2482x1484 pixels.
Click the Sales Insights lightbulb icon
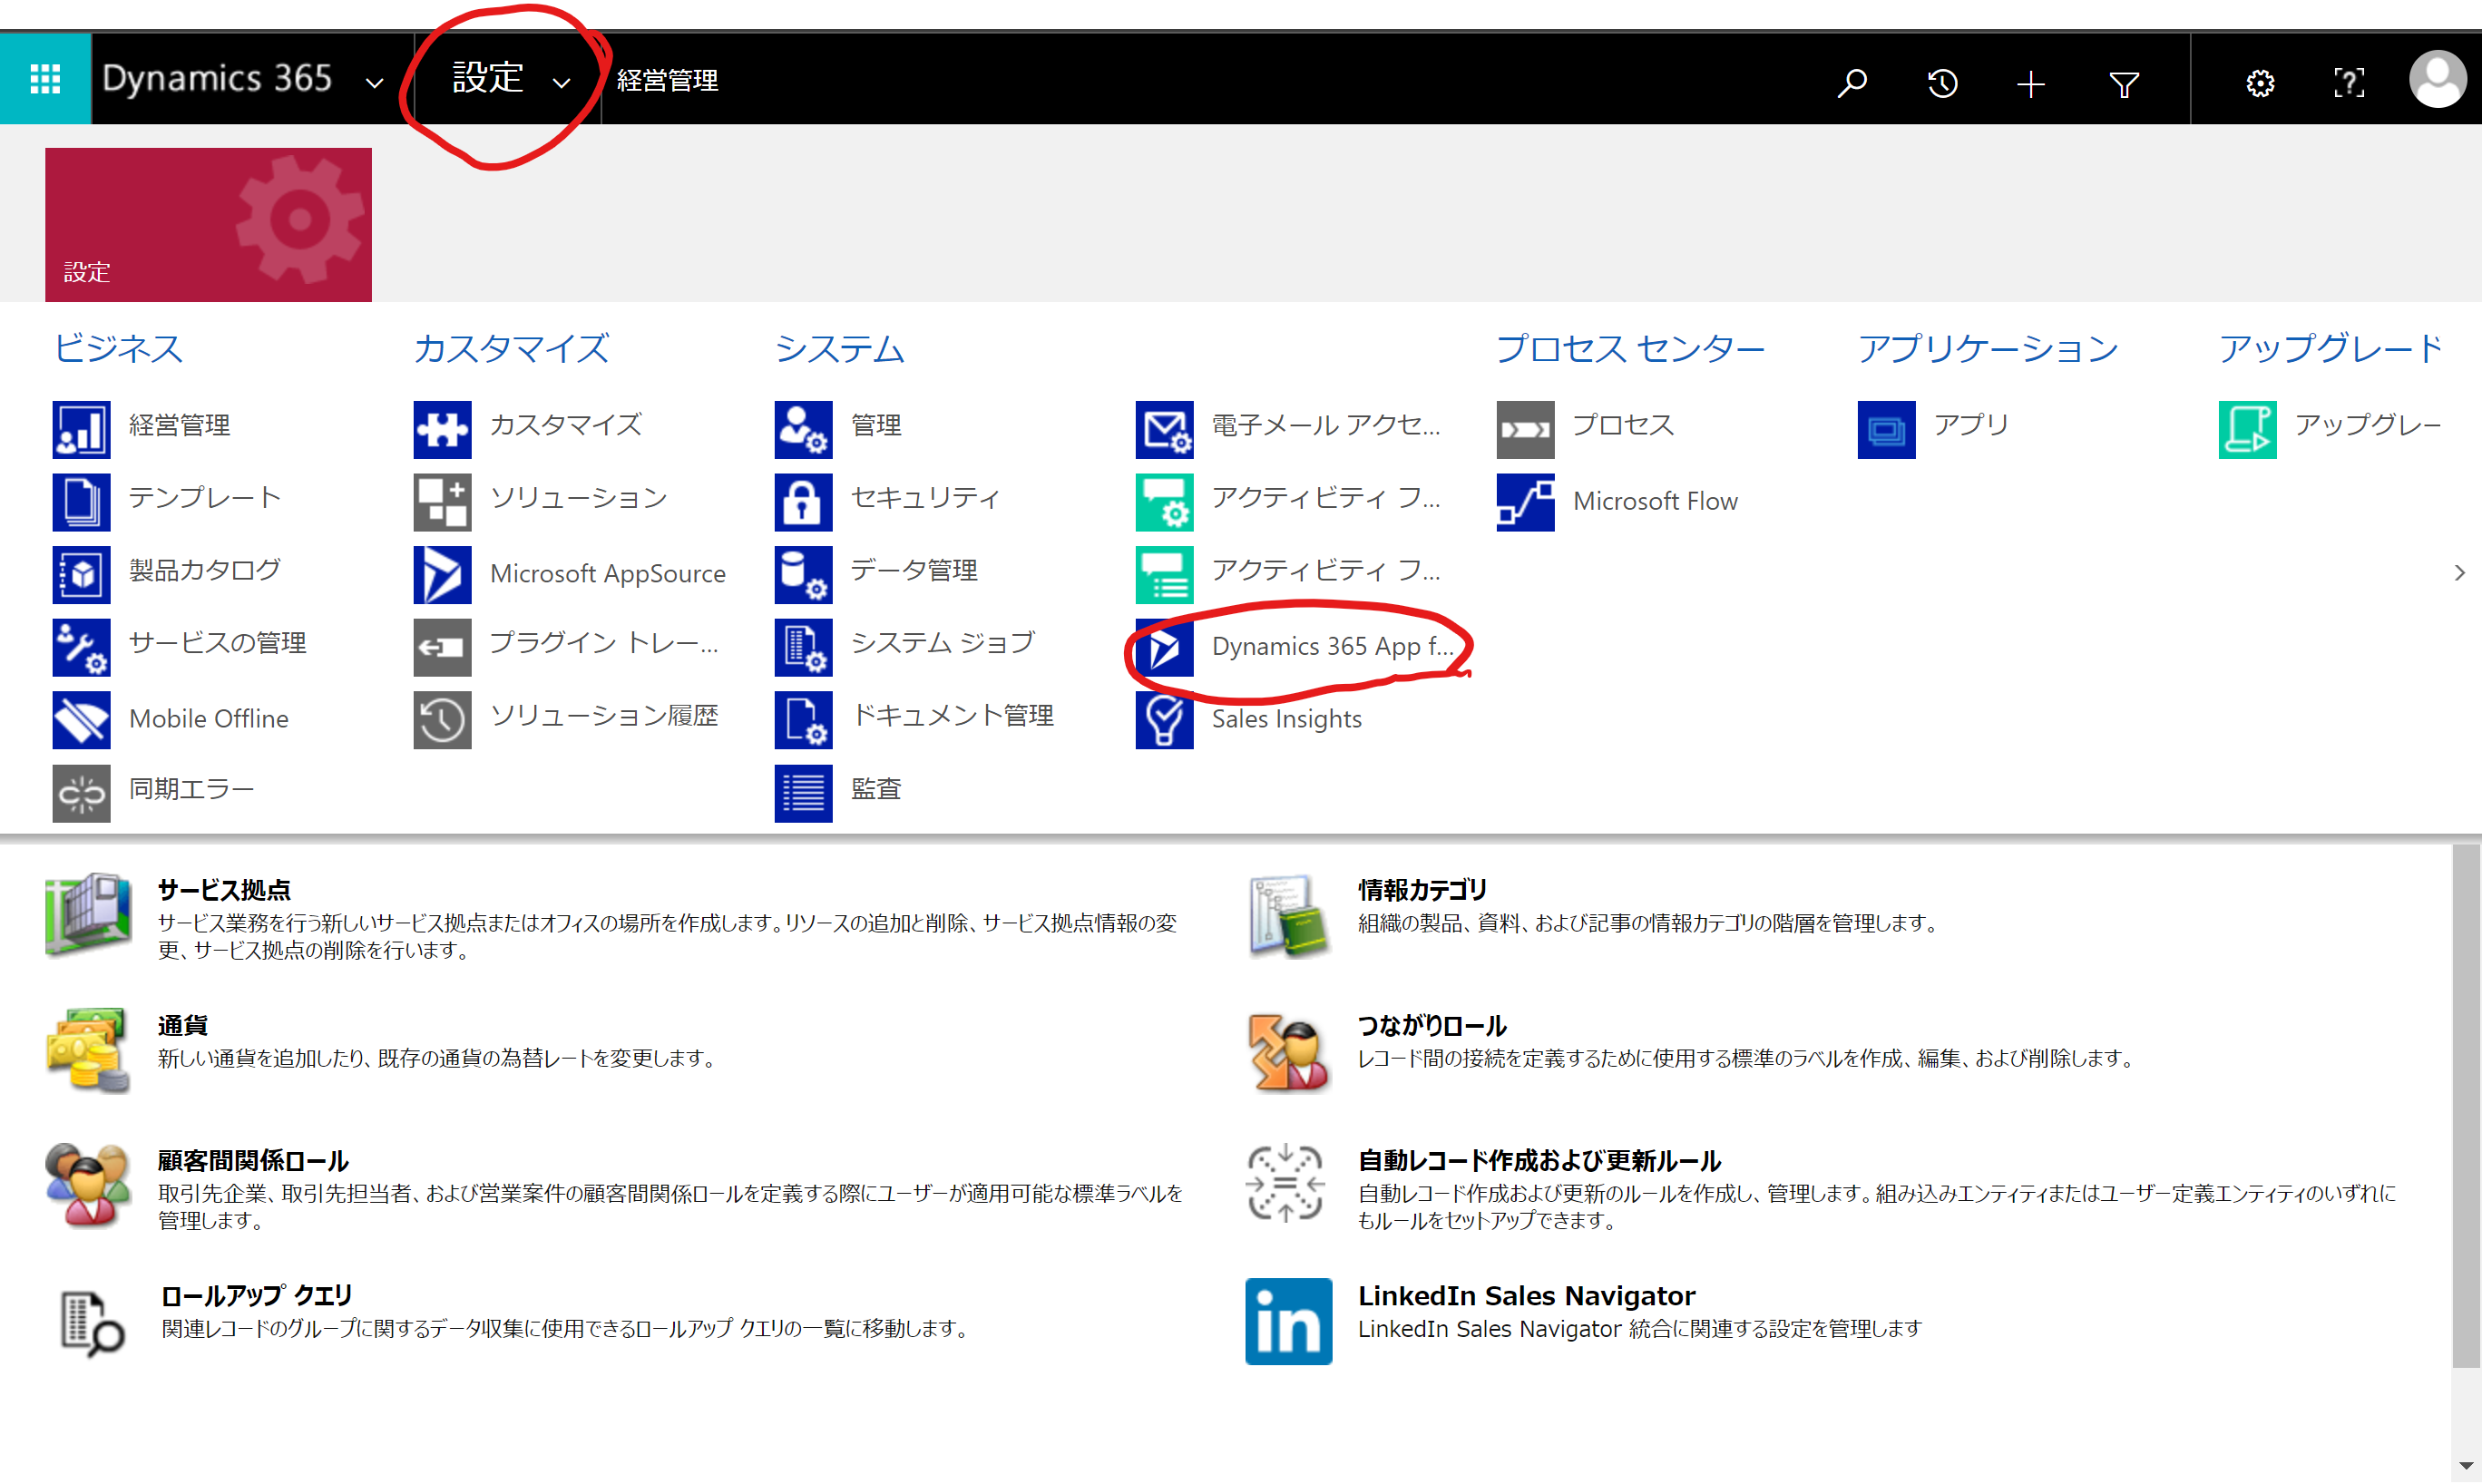(1164, 719)
